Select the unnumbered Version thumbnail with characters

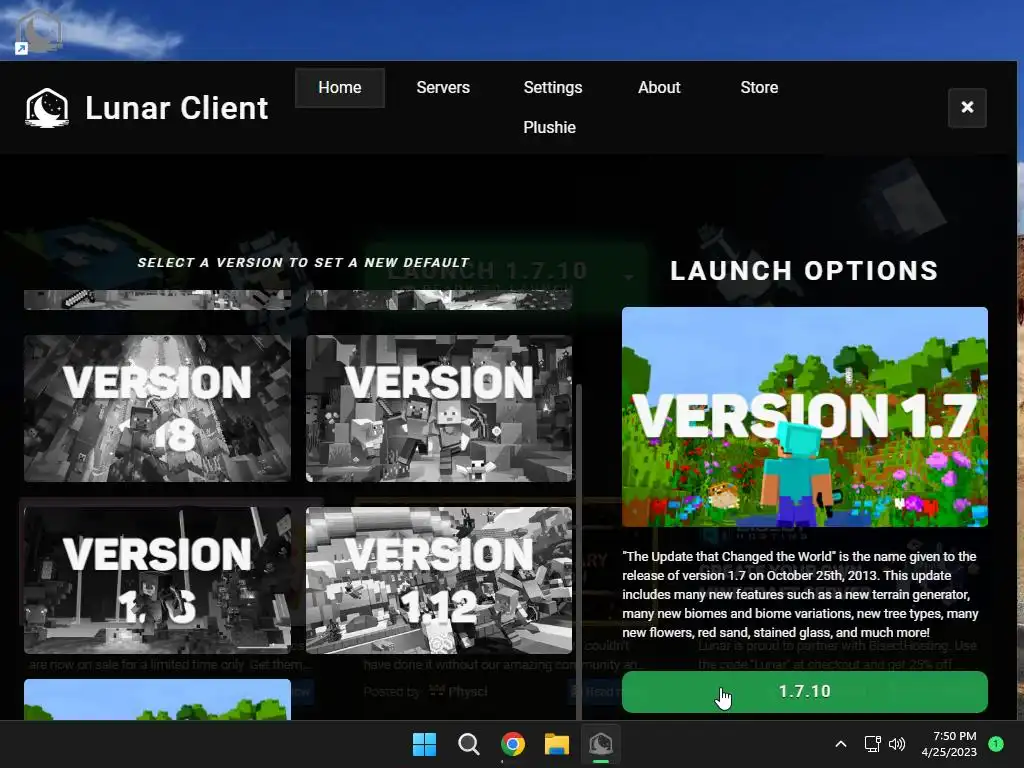click(439, 408)
